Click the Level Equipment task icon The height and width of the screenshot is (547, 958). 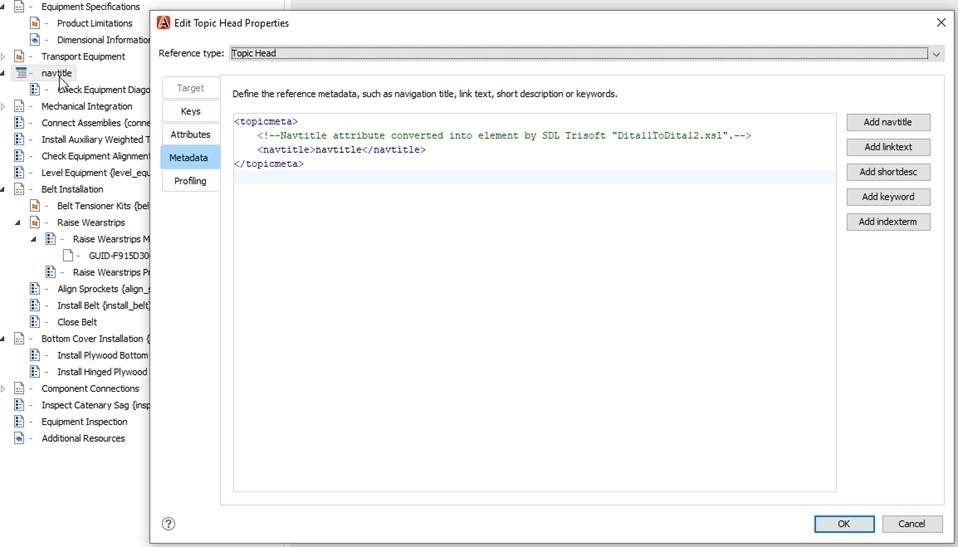click(x=19, y=172)
